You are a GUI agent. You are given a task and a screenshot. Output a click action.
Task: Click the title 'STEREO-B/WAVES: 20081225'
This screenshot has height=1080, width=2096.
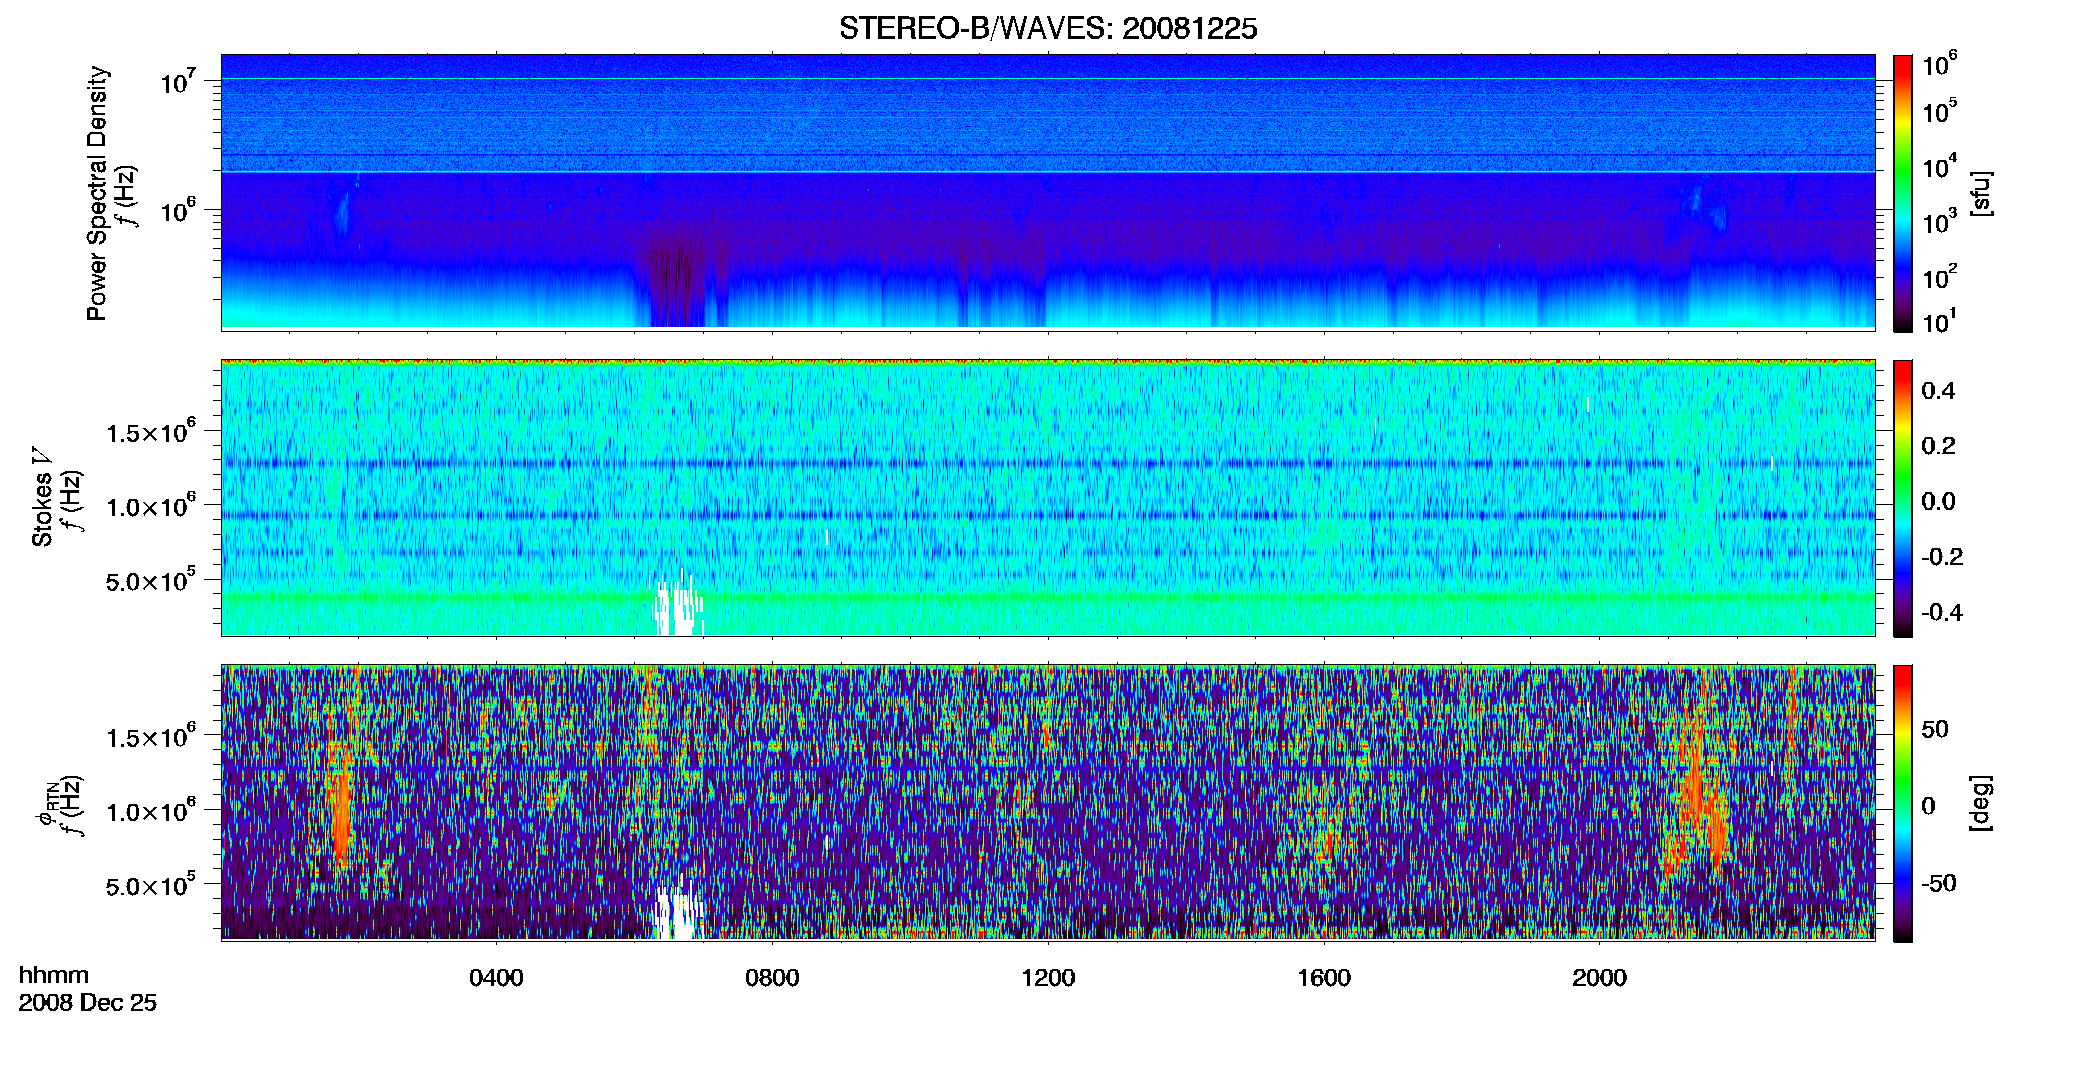coord(1048,29)
